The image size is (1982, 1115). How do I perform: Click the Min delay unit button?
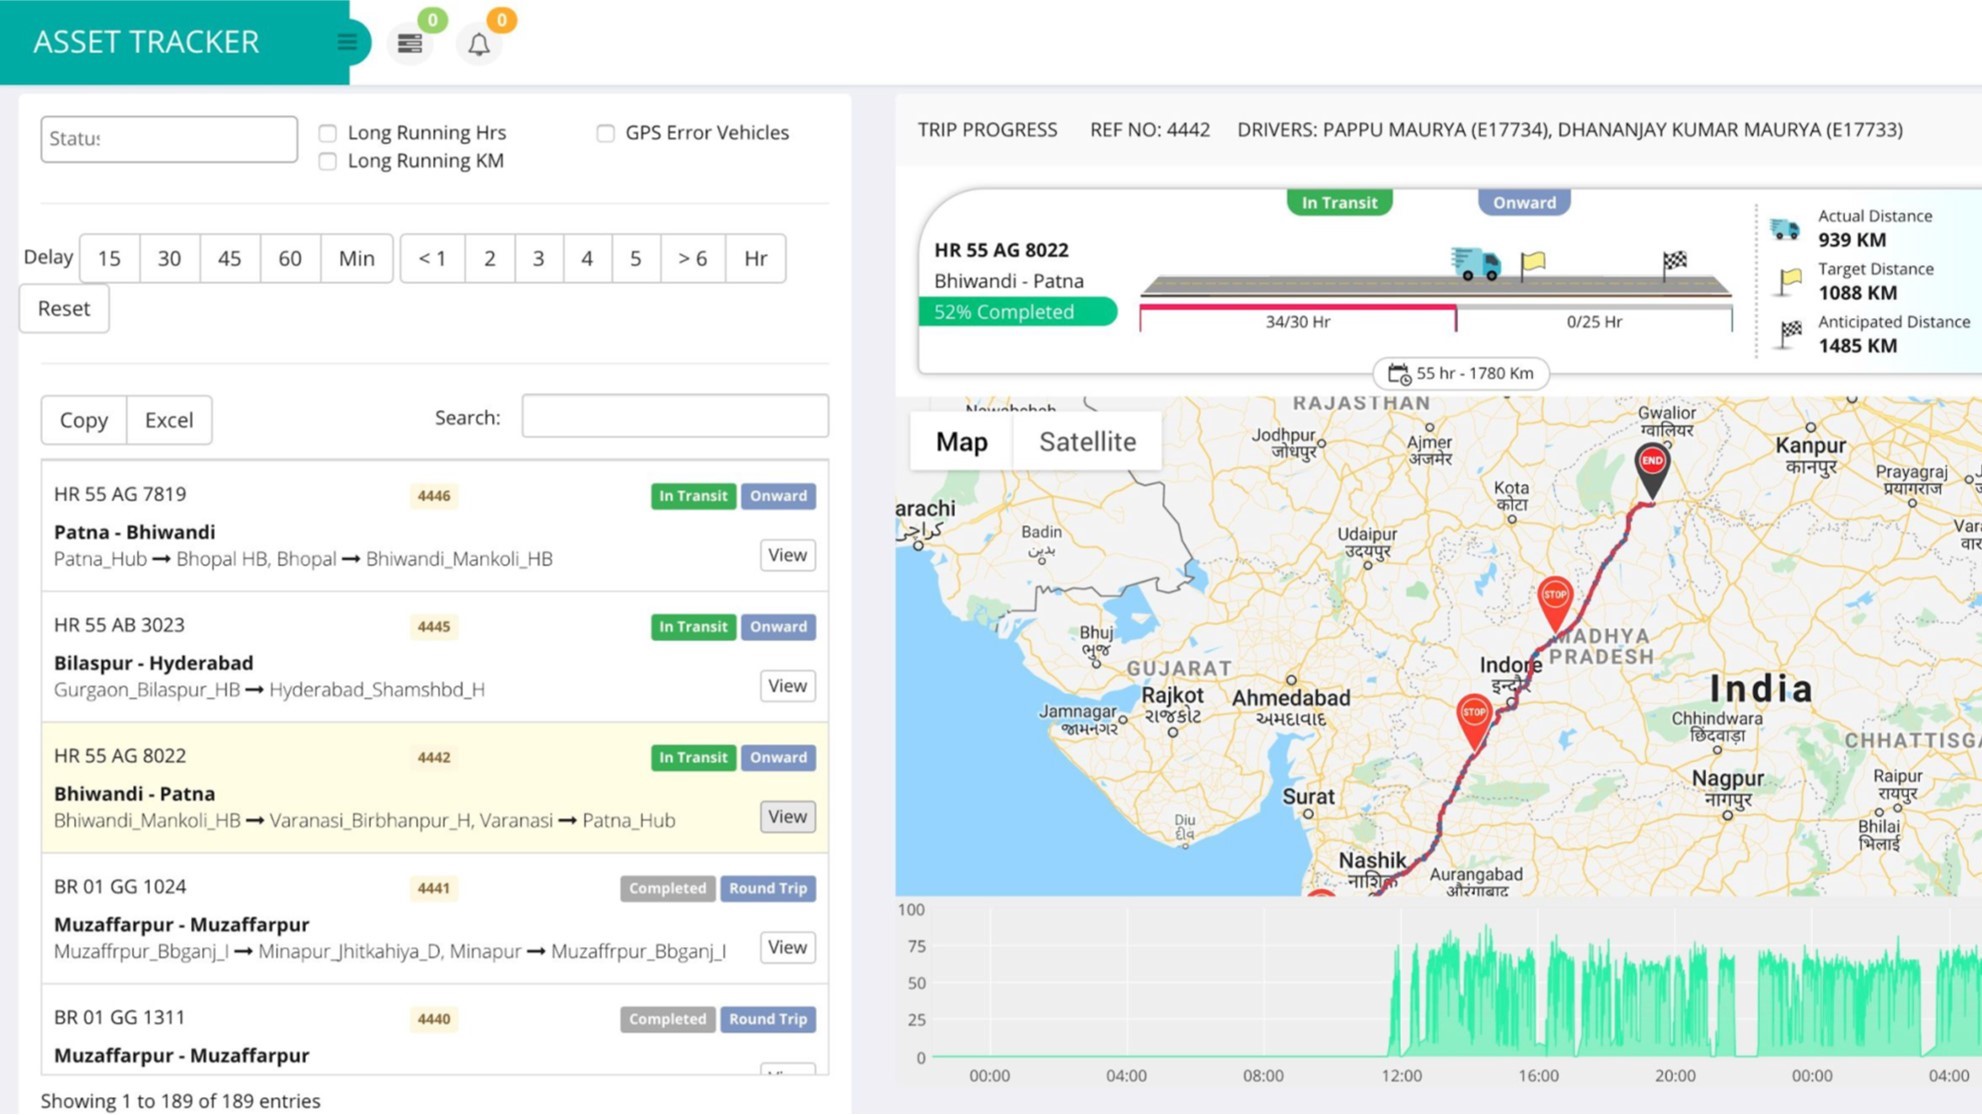(356, 259)
